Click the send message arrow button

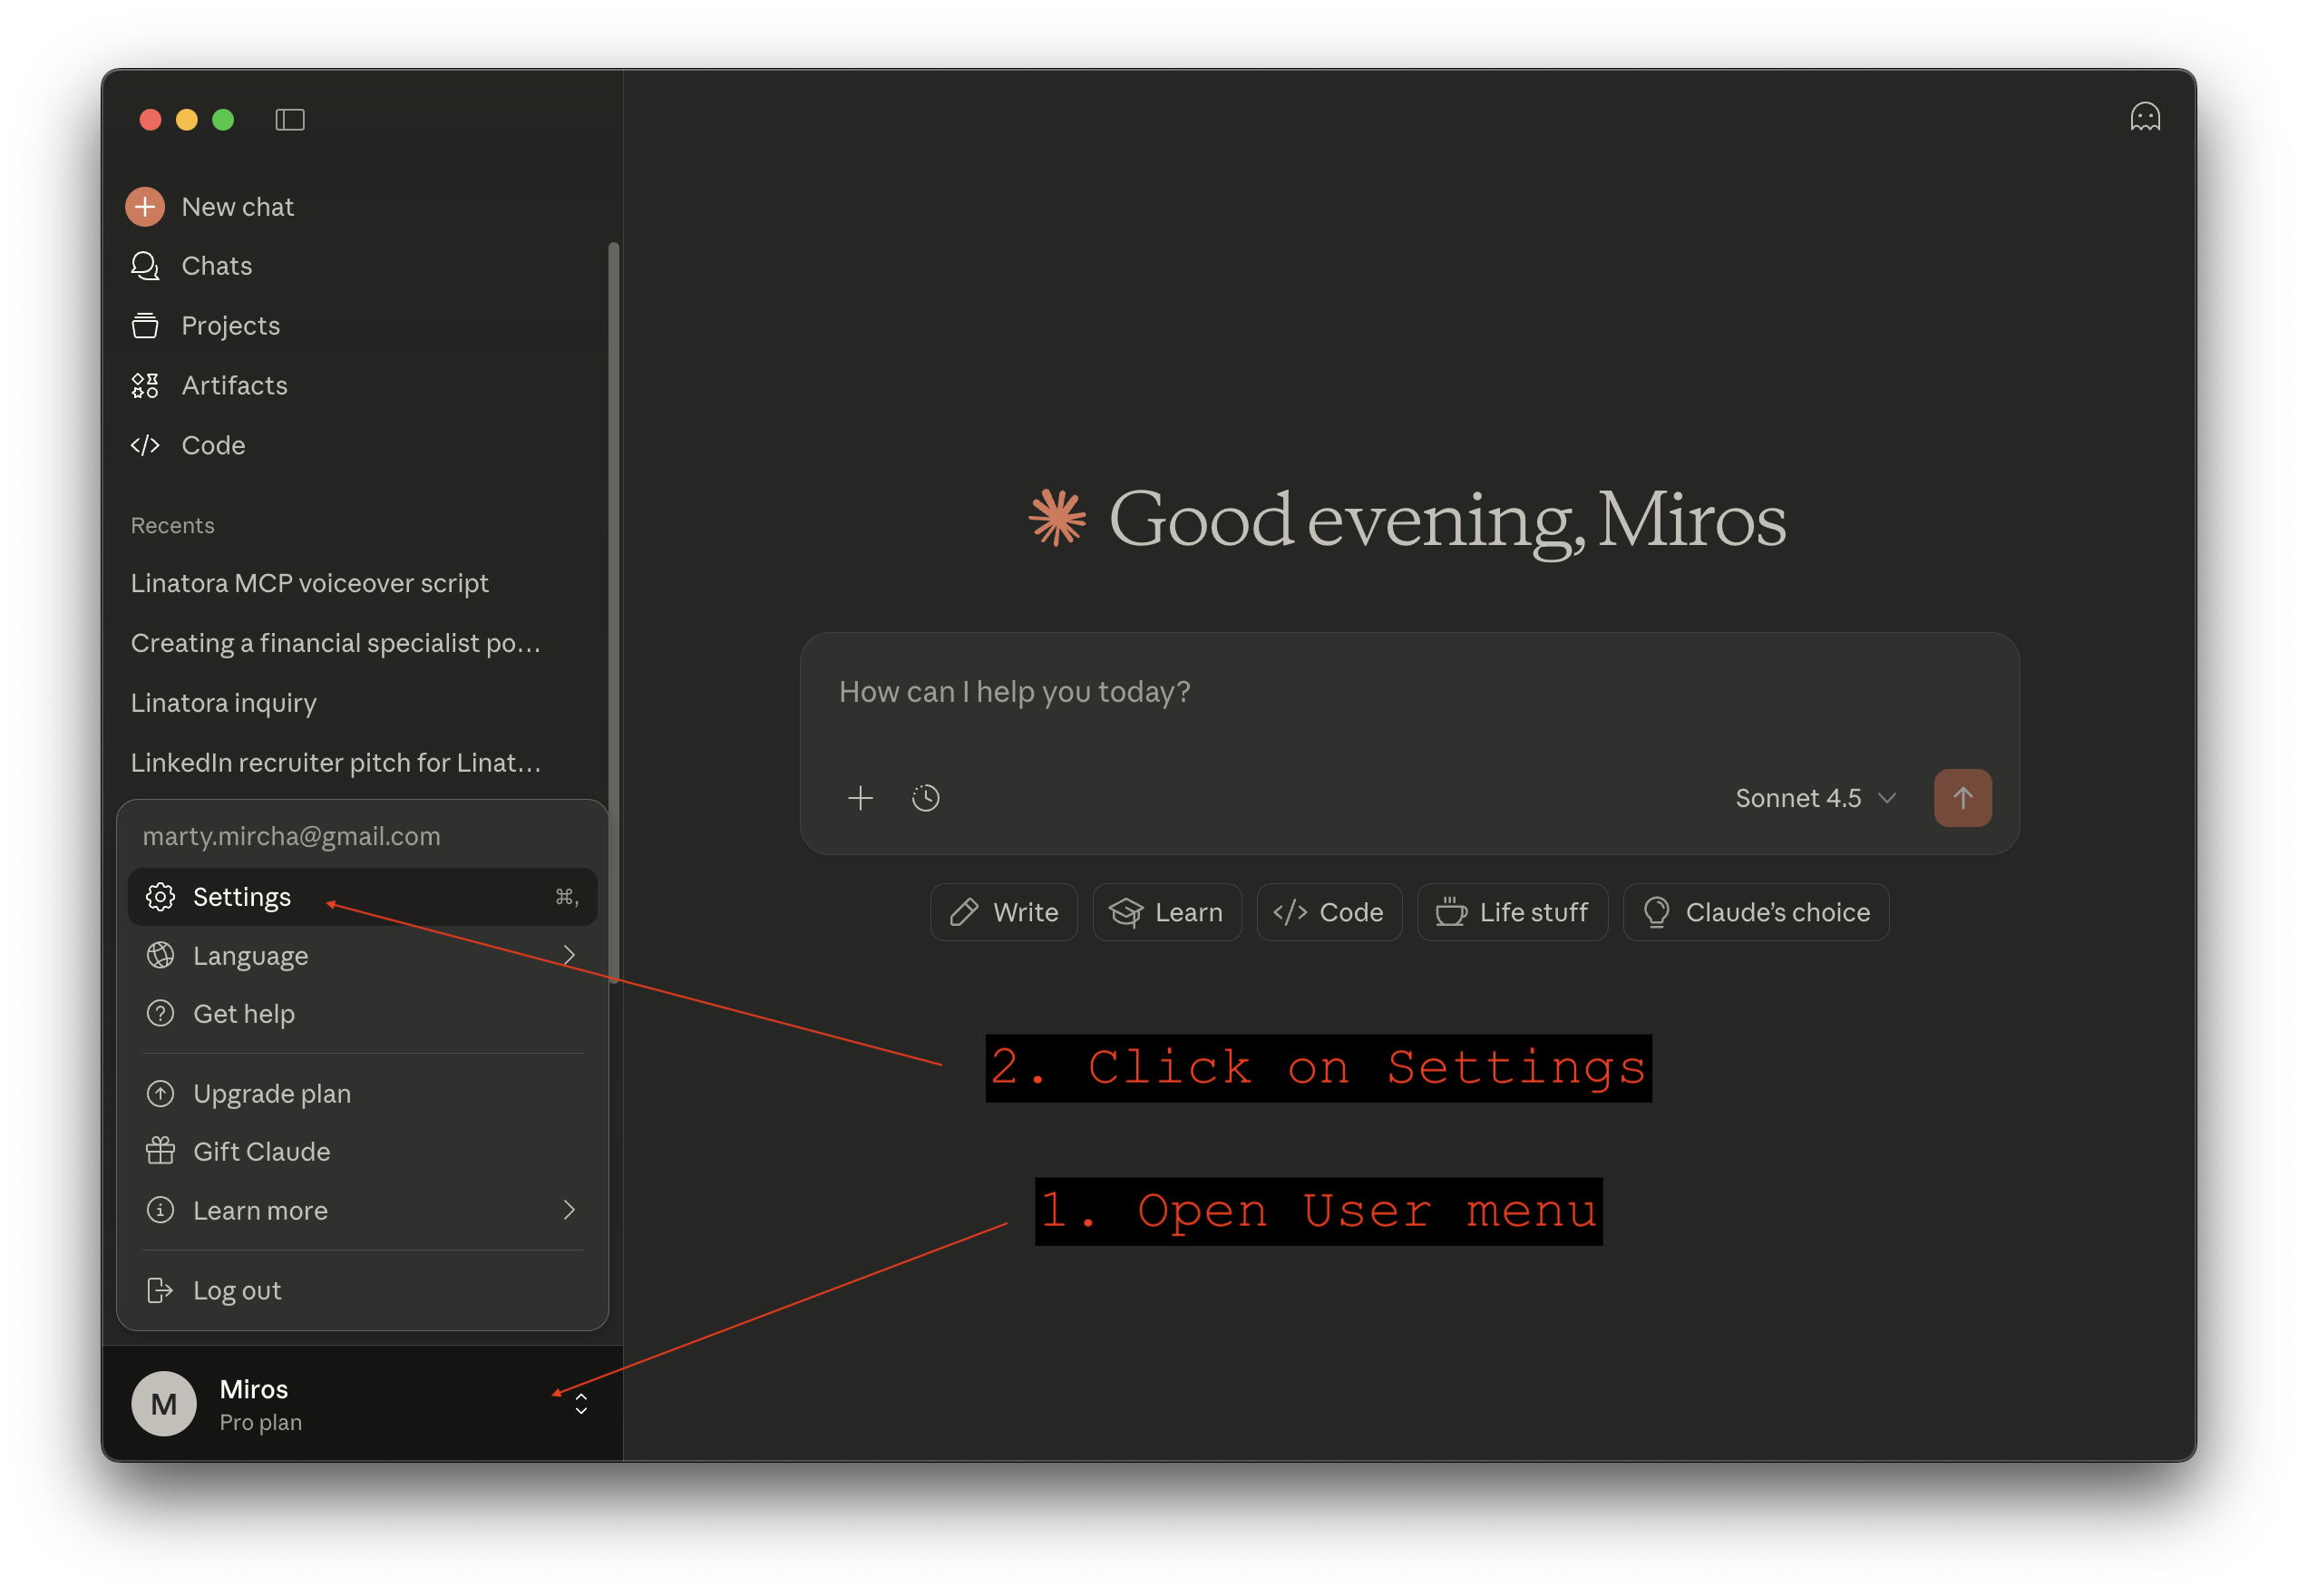coord(1962,797)
